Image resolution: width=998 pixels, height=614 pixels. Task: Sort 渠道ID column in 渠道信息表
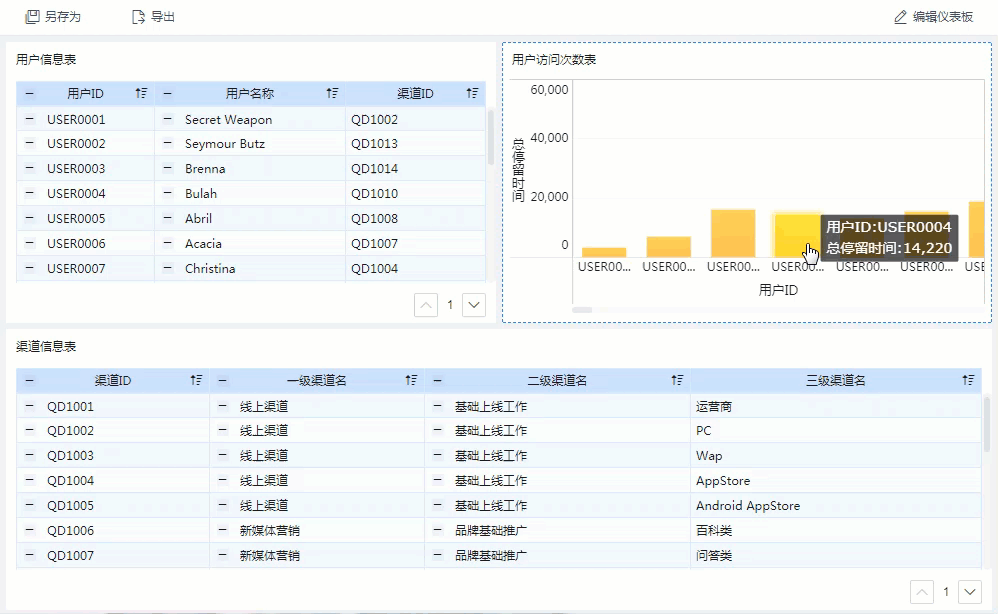pyautogui.click(x=196, y=380)
